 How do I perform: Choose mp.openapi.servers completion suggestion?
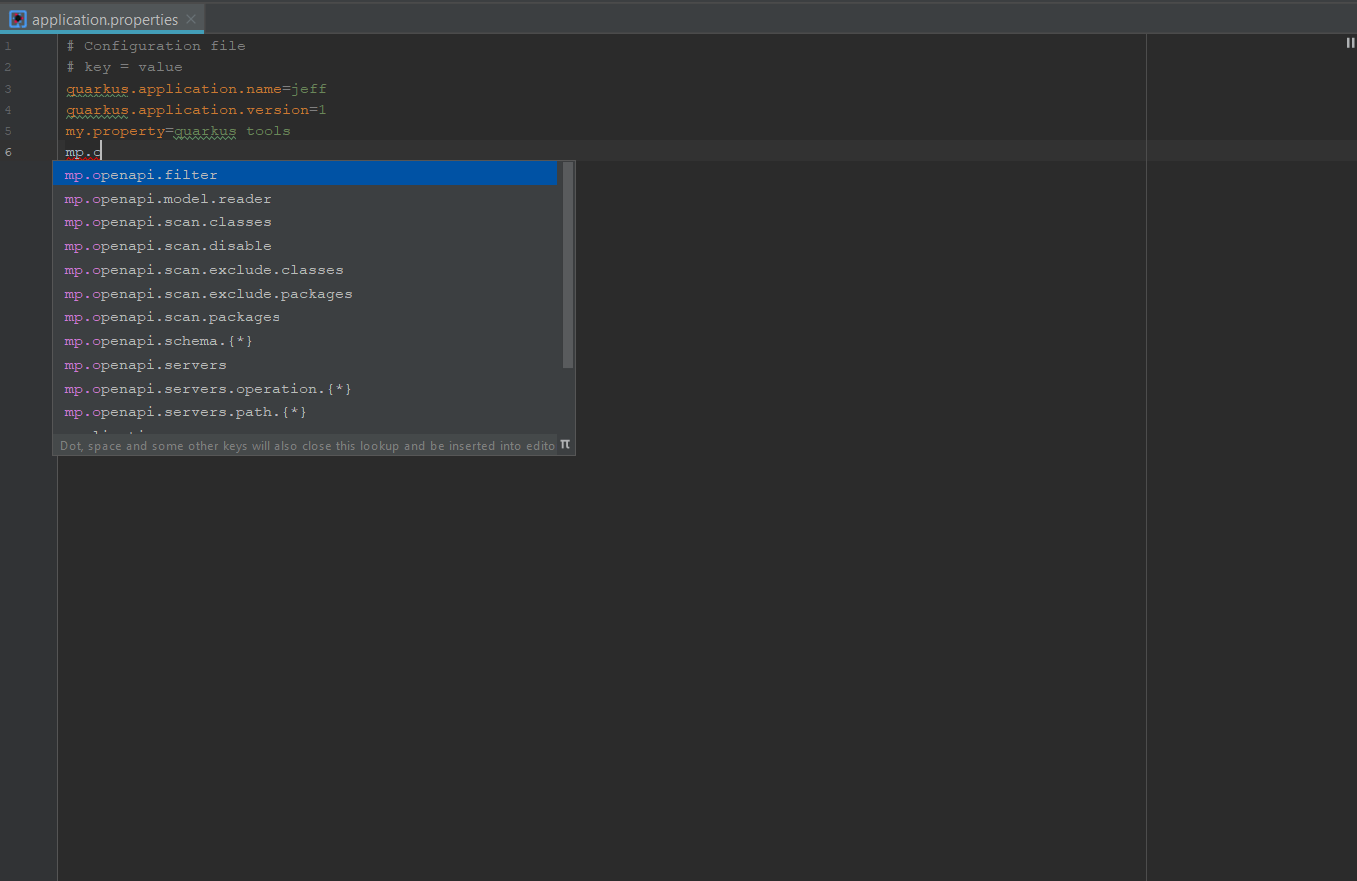(x=305, y=365)
